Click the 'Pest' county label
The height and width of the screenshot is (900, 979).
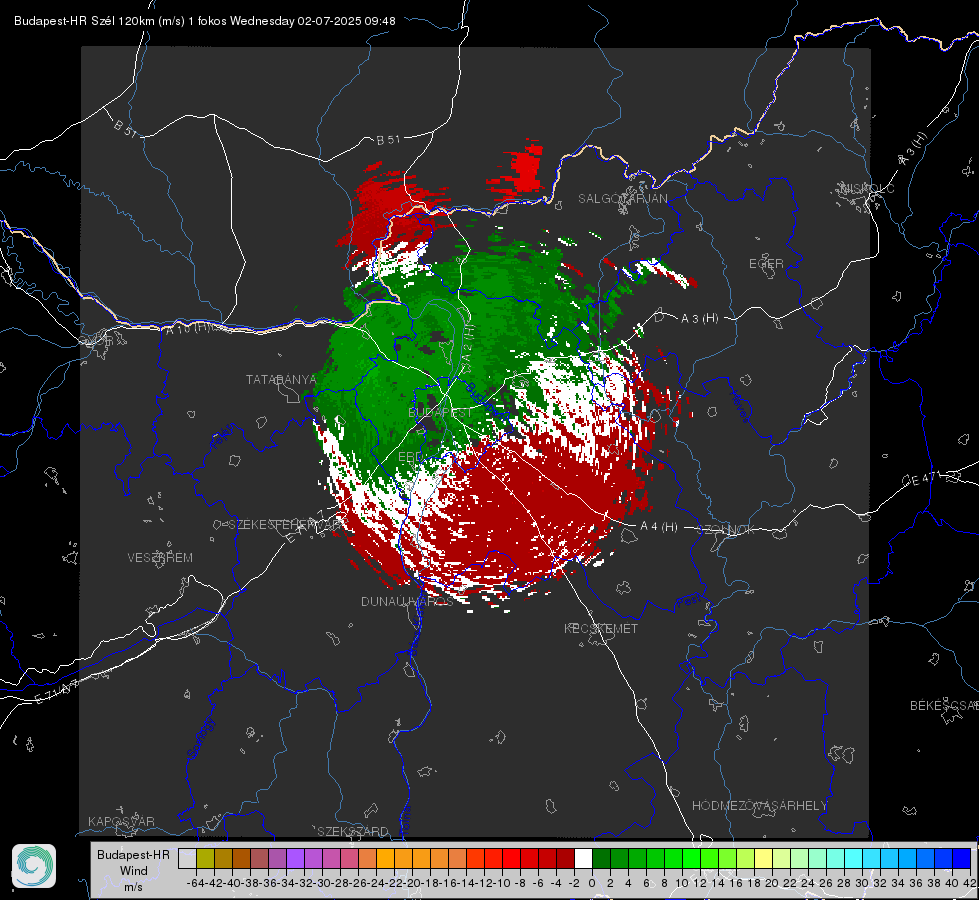click(x=687, y=602)
